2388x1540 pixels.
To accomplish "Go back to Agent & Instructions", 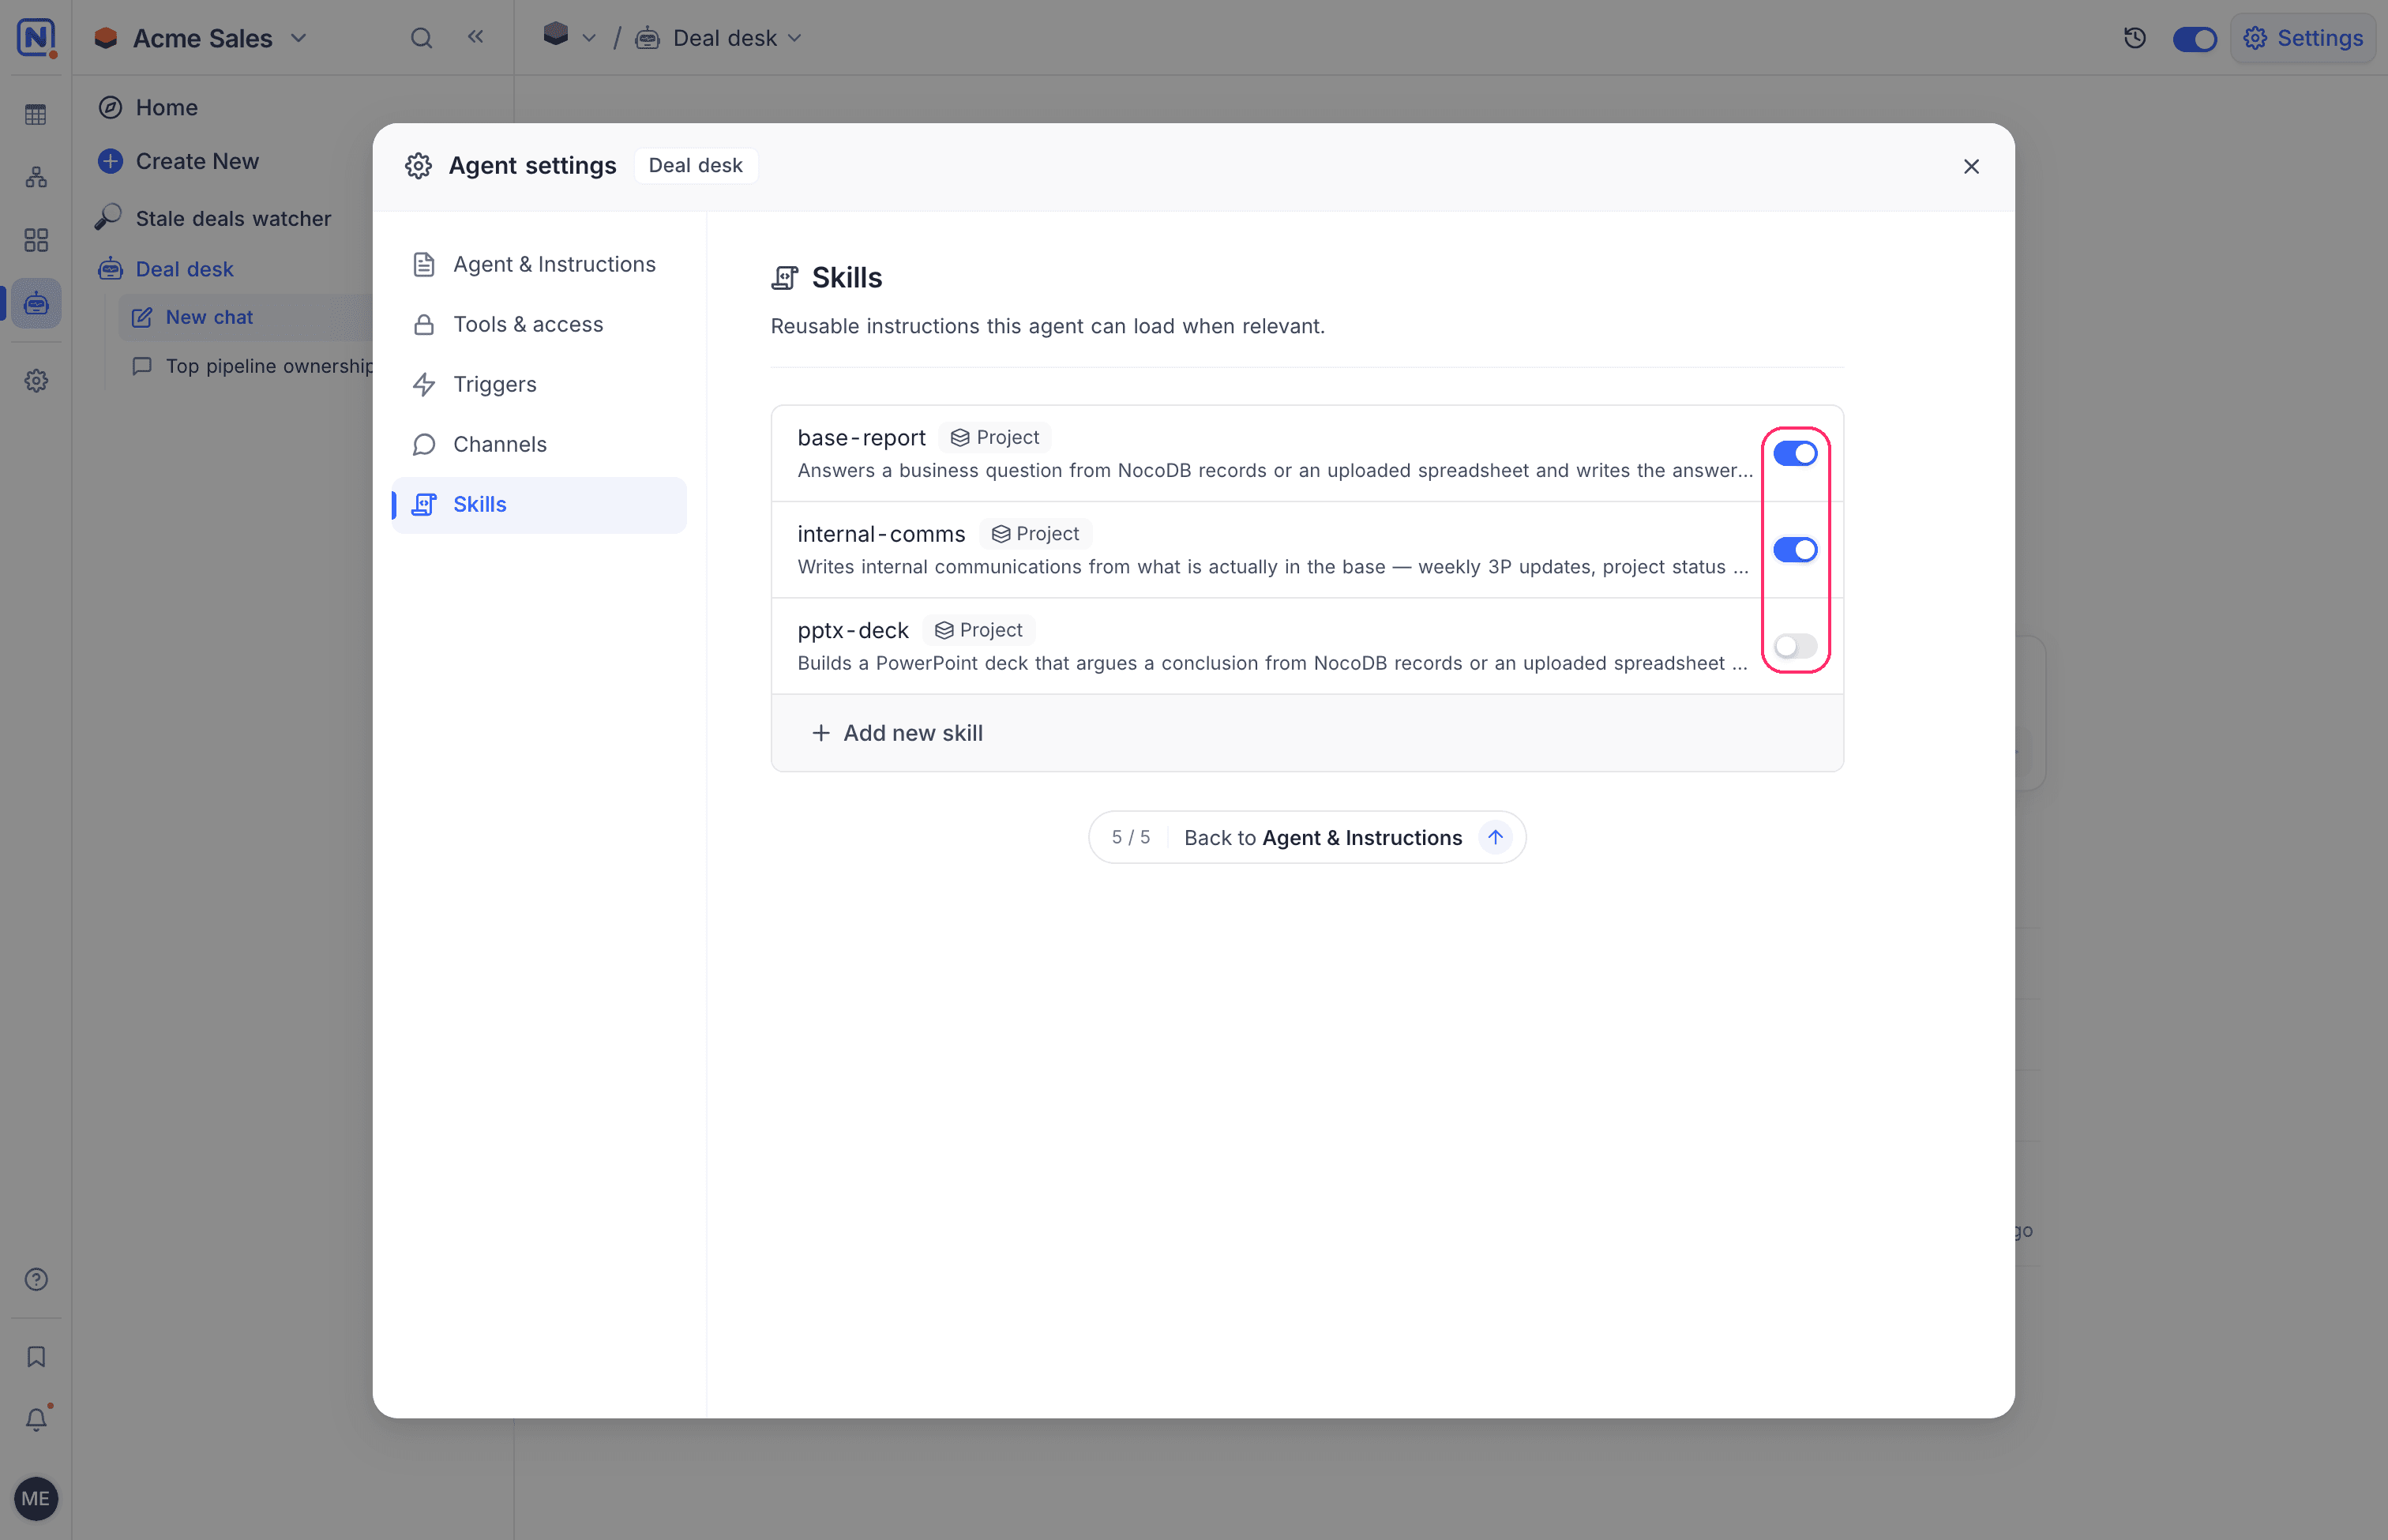I will pos(1307,837).
